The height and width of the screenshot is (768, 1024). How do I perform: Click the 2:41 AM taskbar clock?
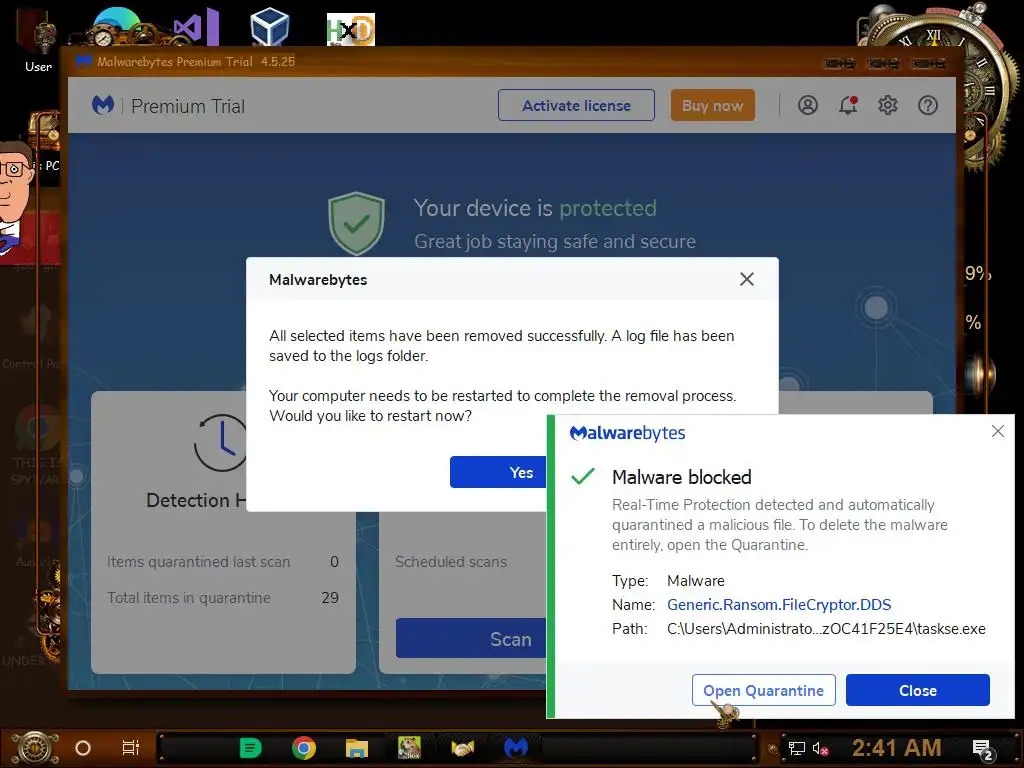[896, 748]
